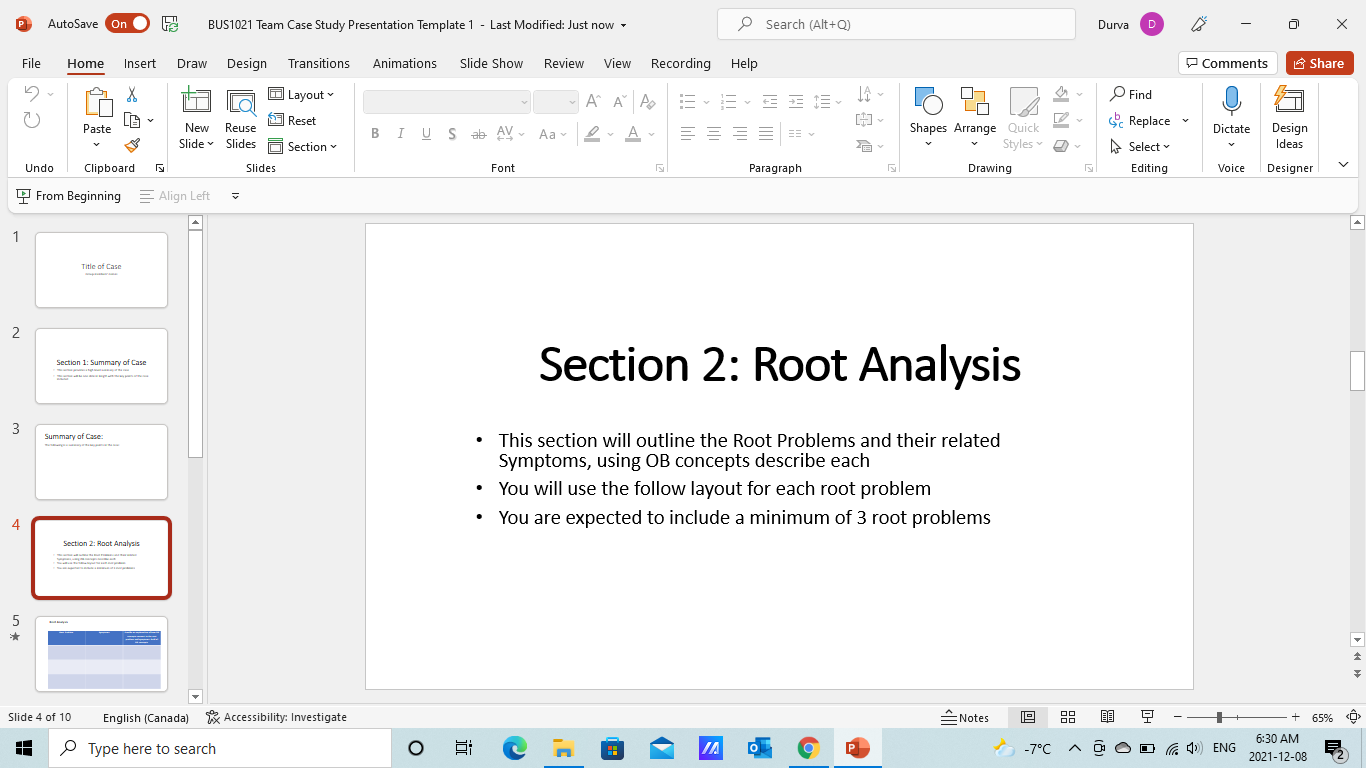Screen dimensions: 1366x768
Task: Open Design Ideas in Designer group
Action: (x=1289, y=119)
